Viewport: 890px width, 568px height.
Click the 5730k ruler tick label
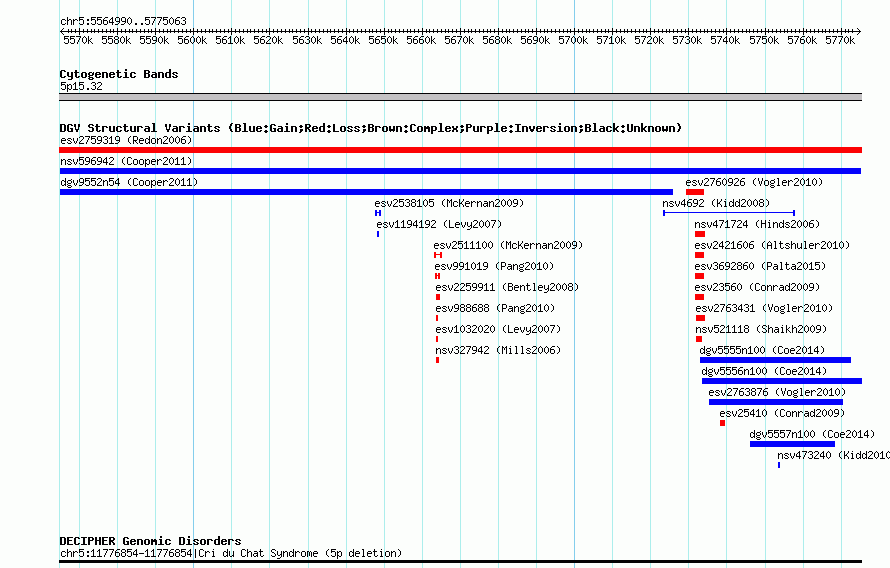(687, 40)
